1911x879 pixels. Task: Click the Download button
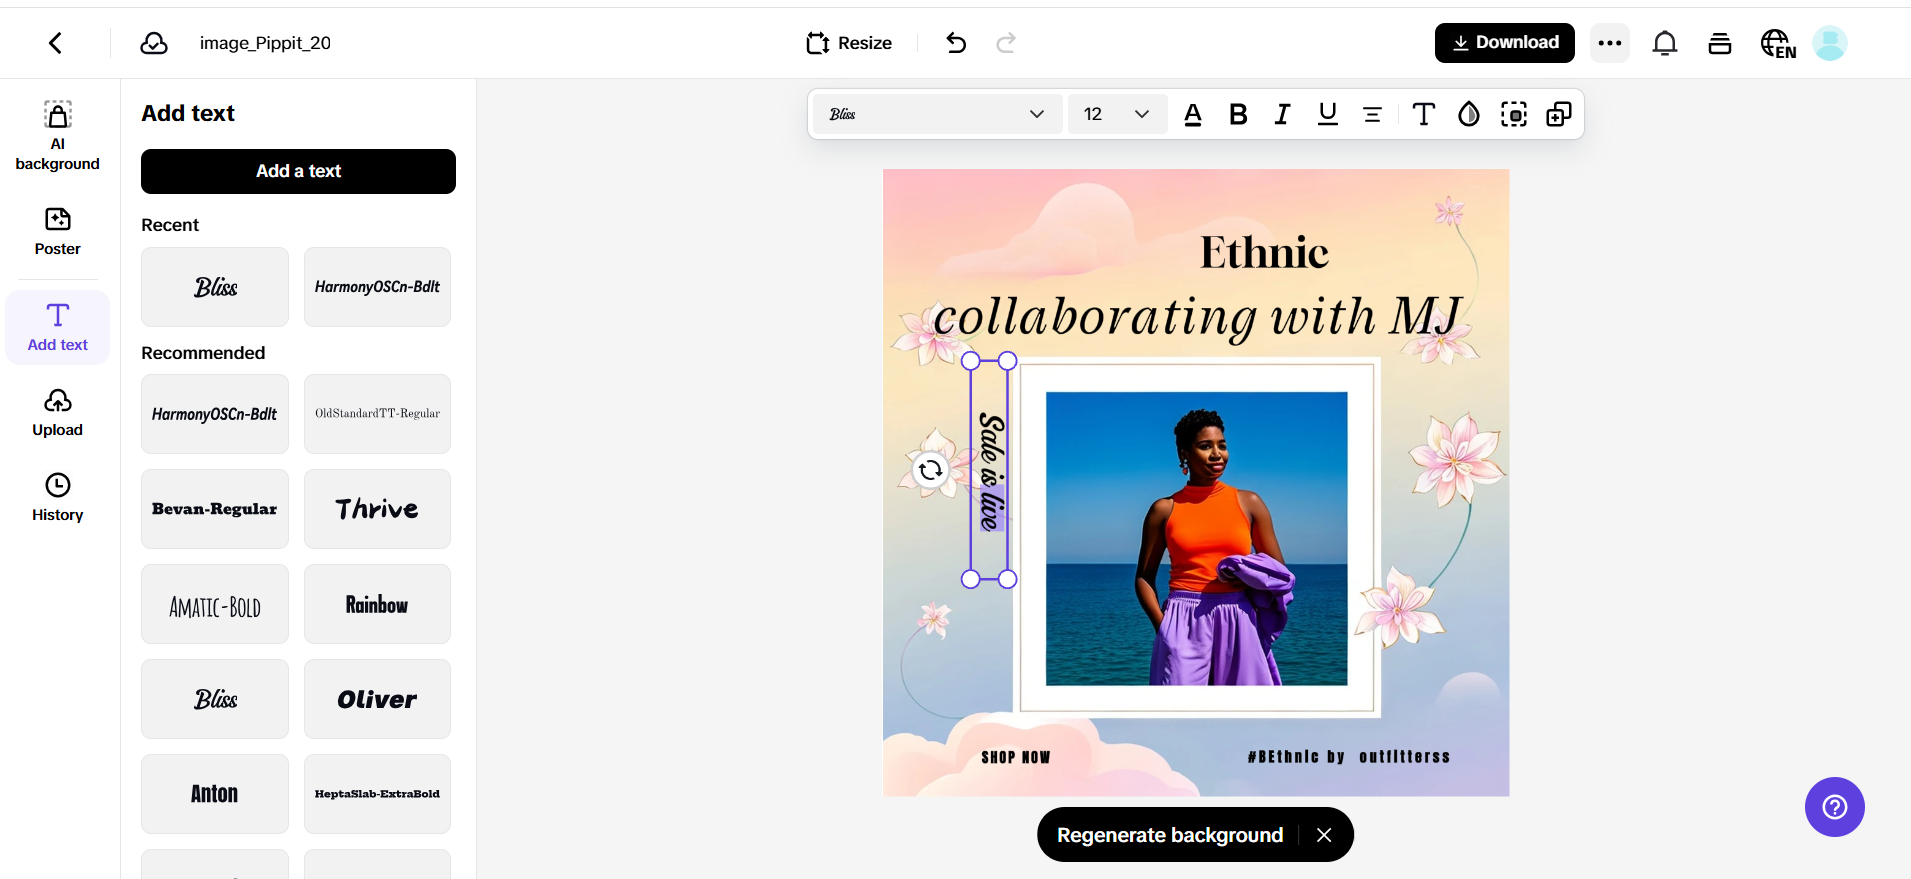[x=1504, y=43]
